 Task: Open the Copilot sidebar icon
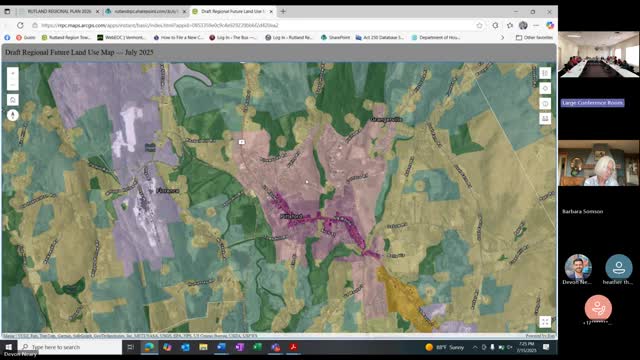[550, 25]
